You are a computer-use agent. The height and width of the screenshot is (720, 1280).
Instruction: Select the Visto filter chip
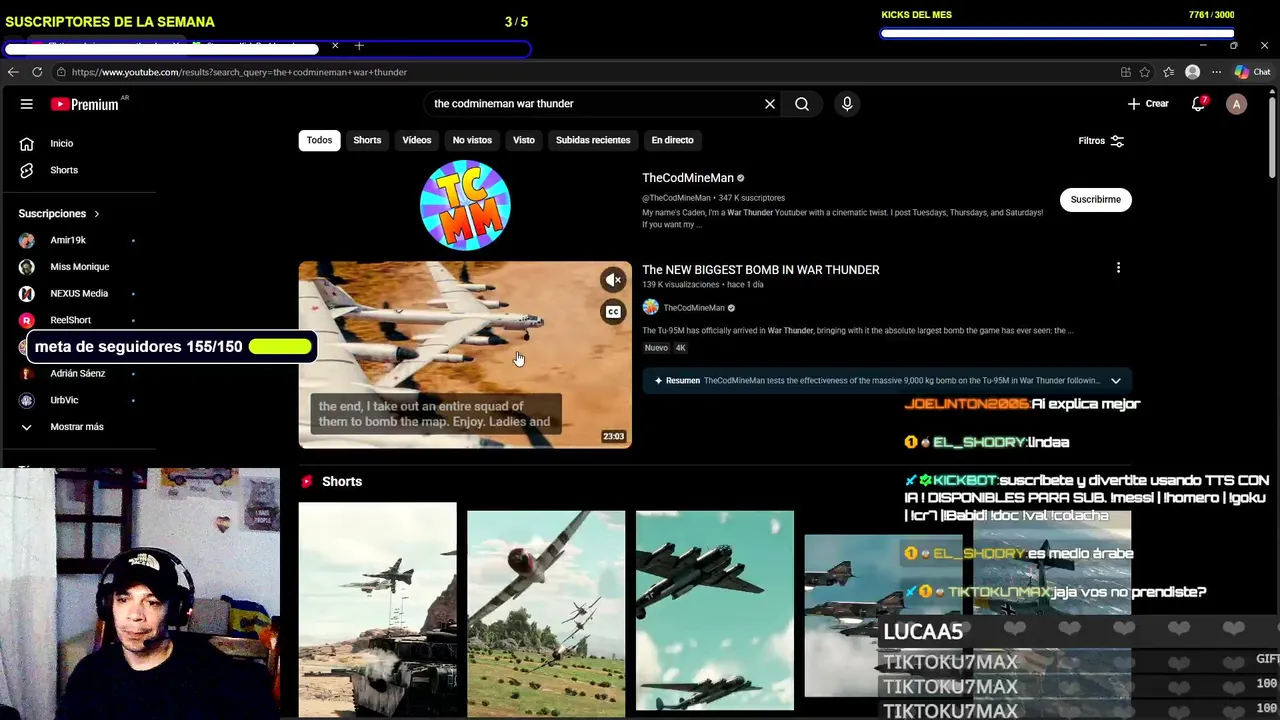[524, 140]
